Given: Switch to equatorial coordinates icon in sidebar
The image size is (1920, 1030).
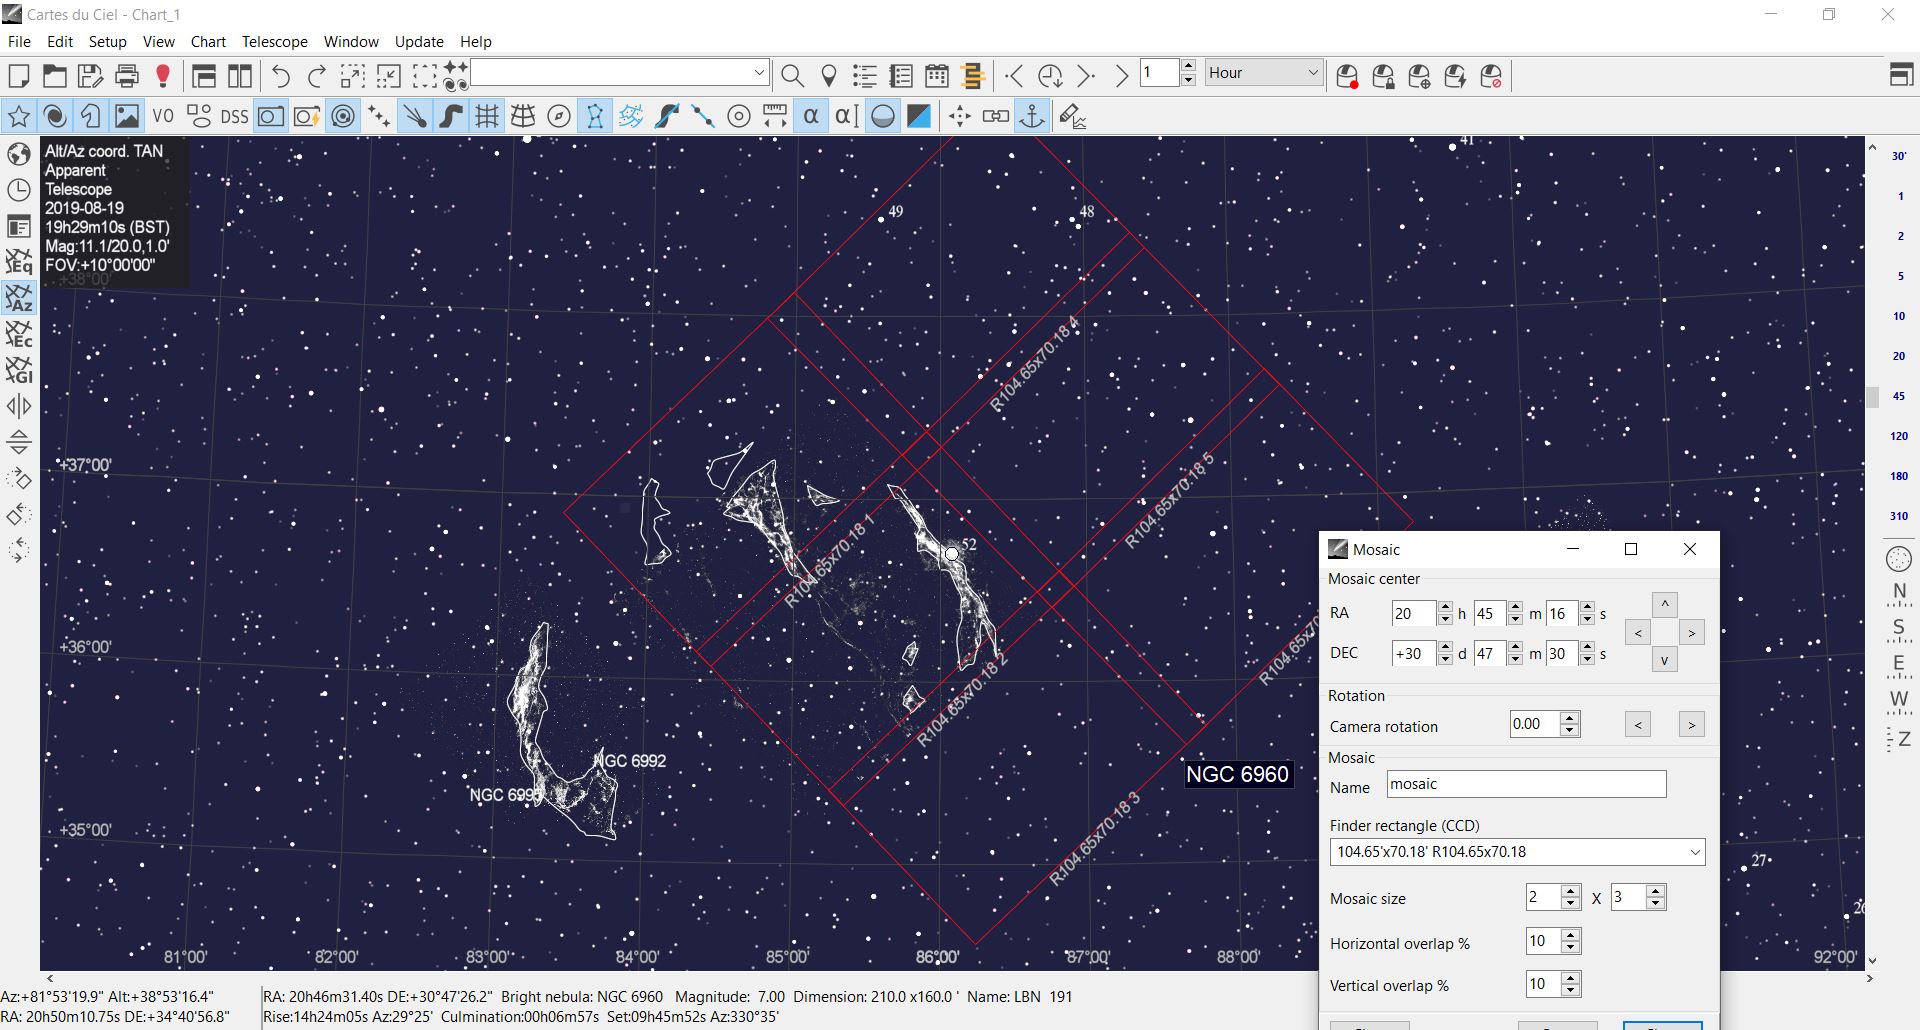Looking at the screenshot, I should point(19,262).
